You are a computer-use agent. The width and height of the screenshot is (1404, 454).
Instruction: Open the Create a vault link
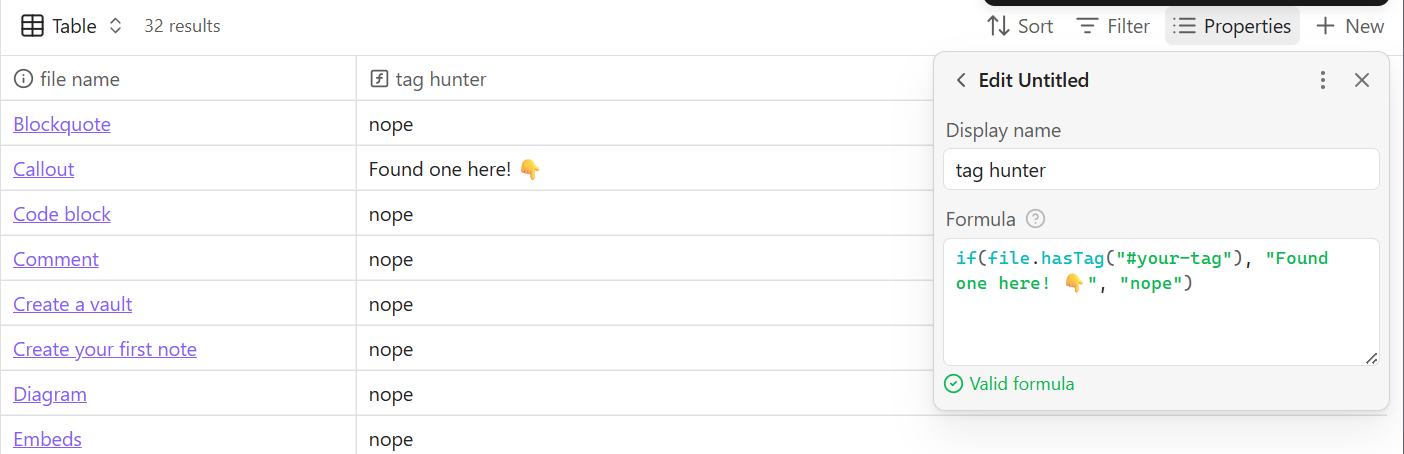coord(73,304)
